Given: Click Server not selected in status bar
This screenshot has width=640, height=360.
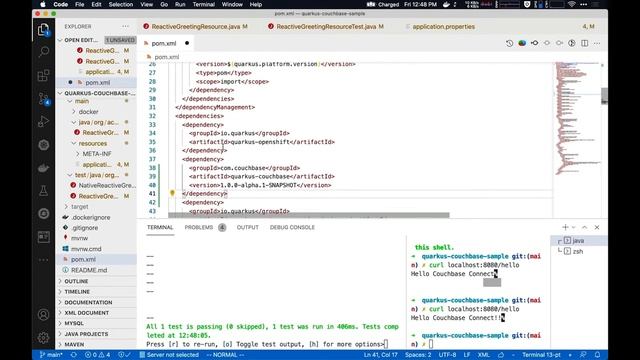Looking at the screenshot, I should [169, 355].
